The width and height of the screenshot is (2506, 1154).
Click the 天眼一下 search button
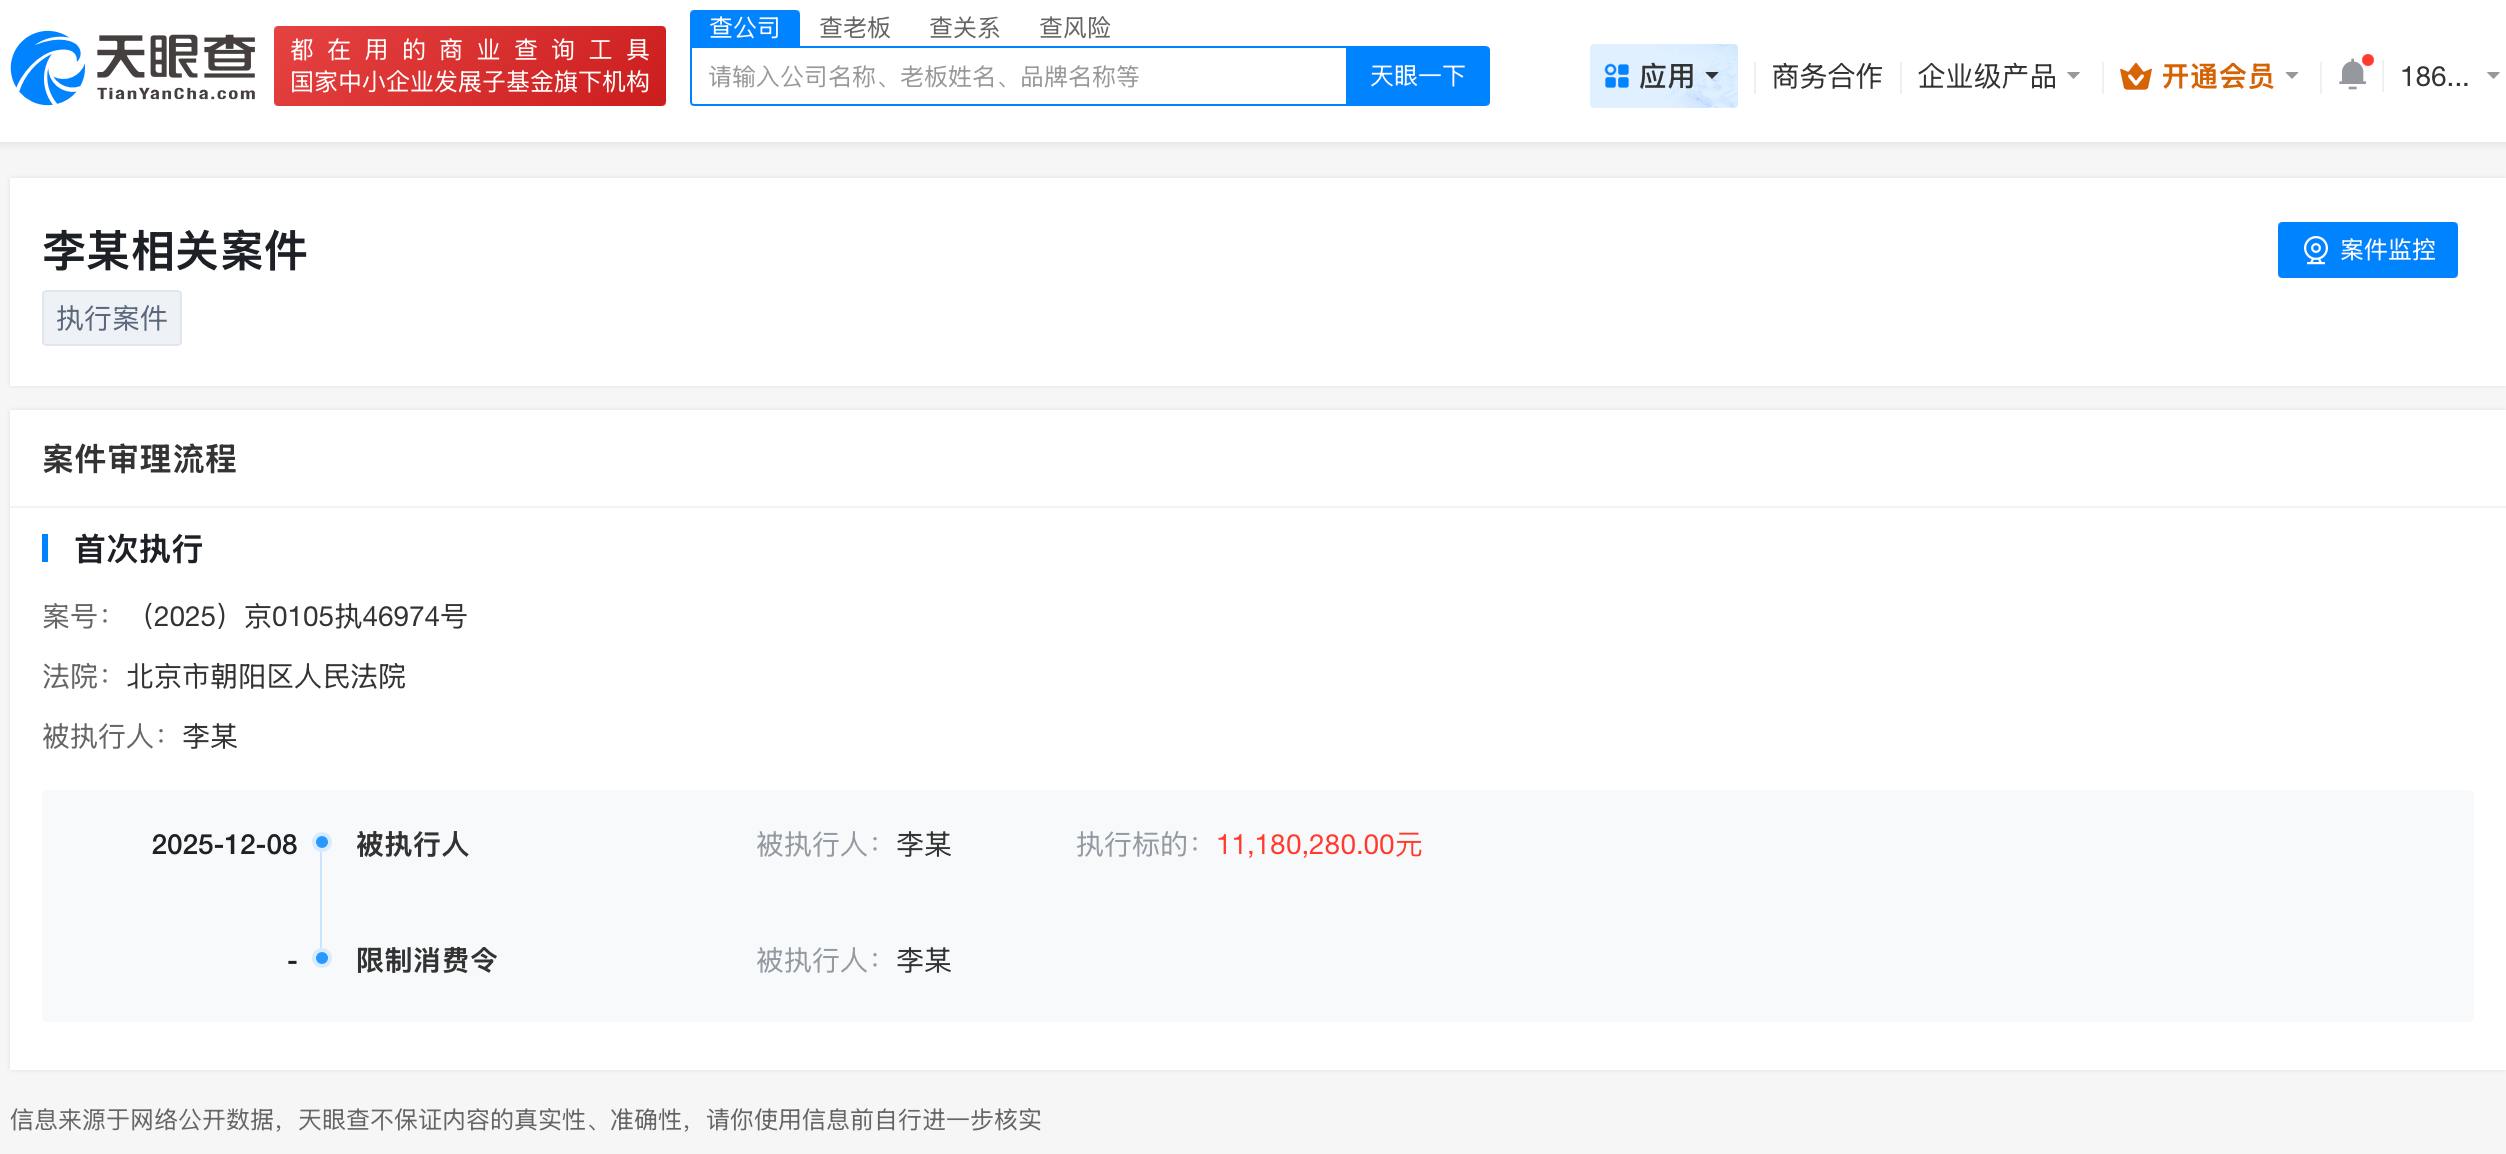pos(1417,75)
